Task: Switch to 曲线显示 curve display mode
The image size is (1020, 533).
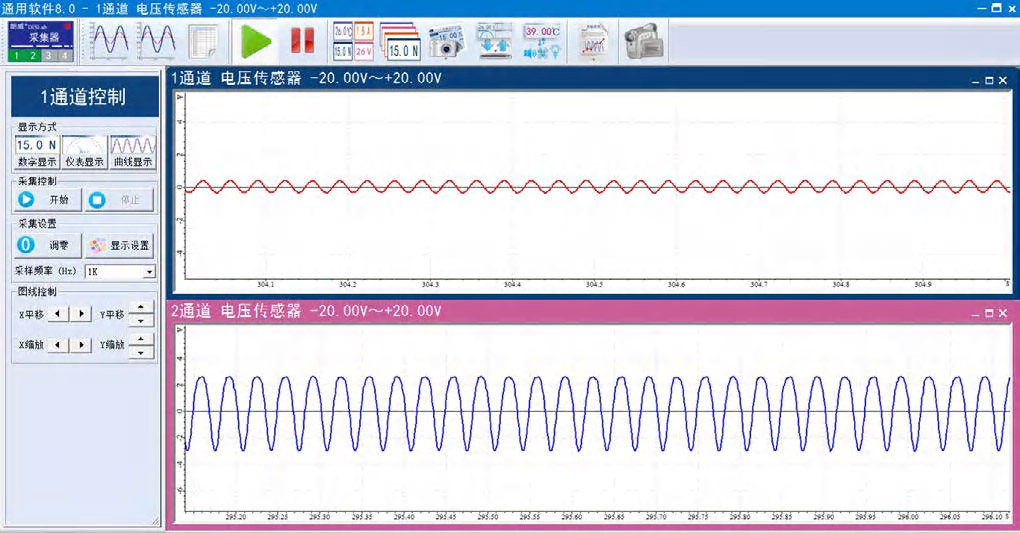Action: (x=133, y=152)
